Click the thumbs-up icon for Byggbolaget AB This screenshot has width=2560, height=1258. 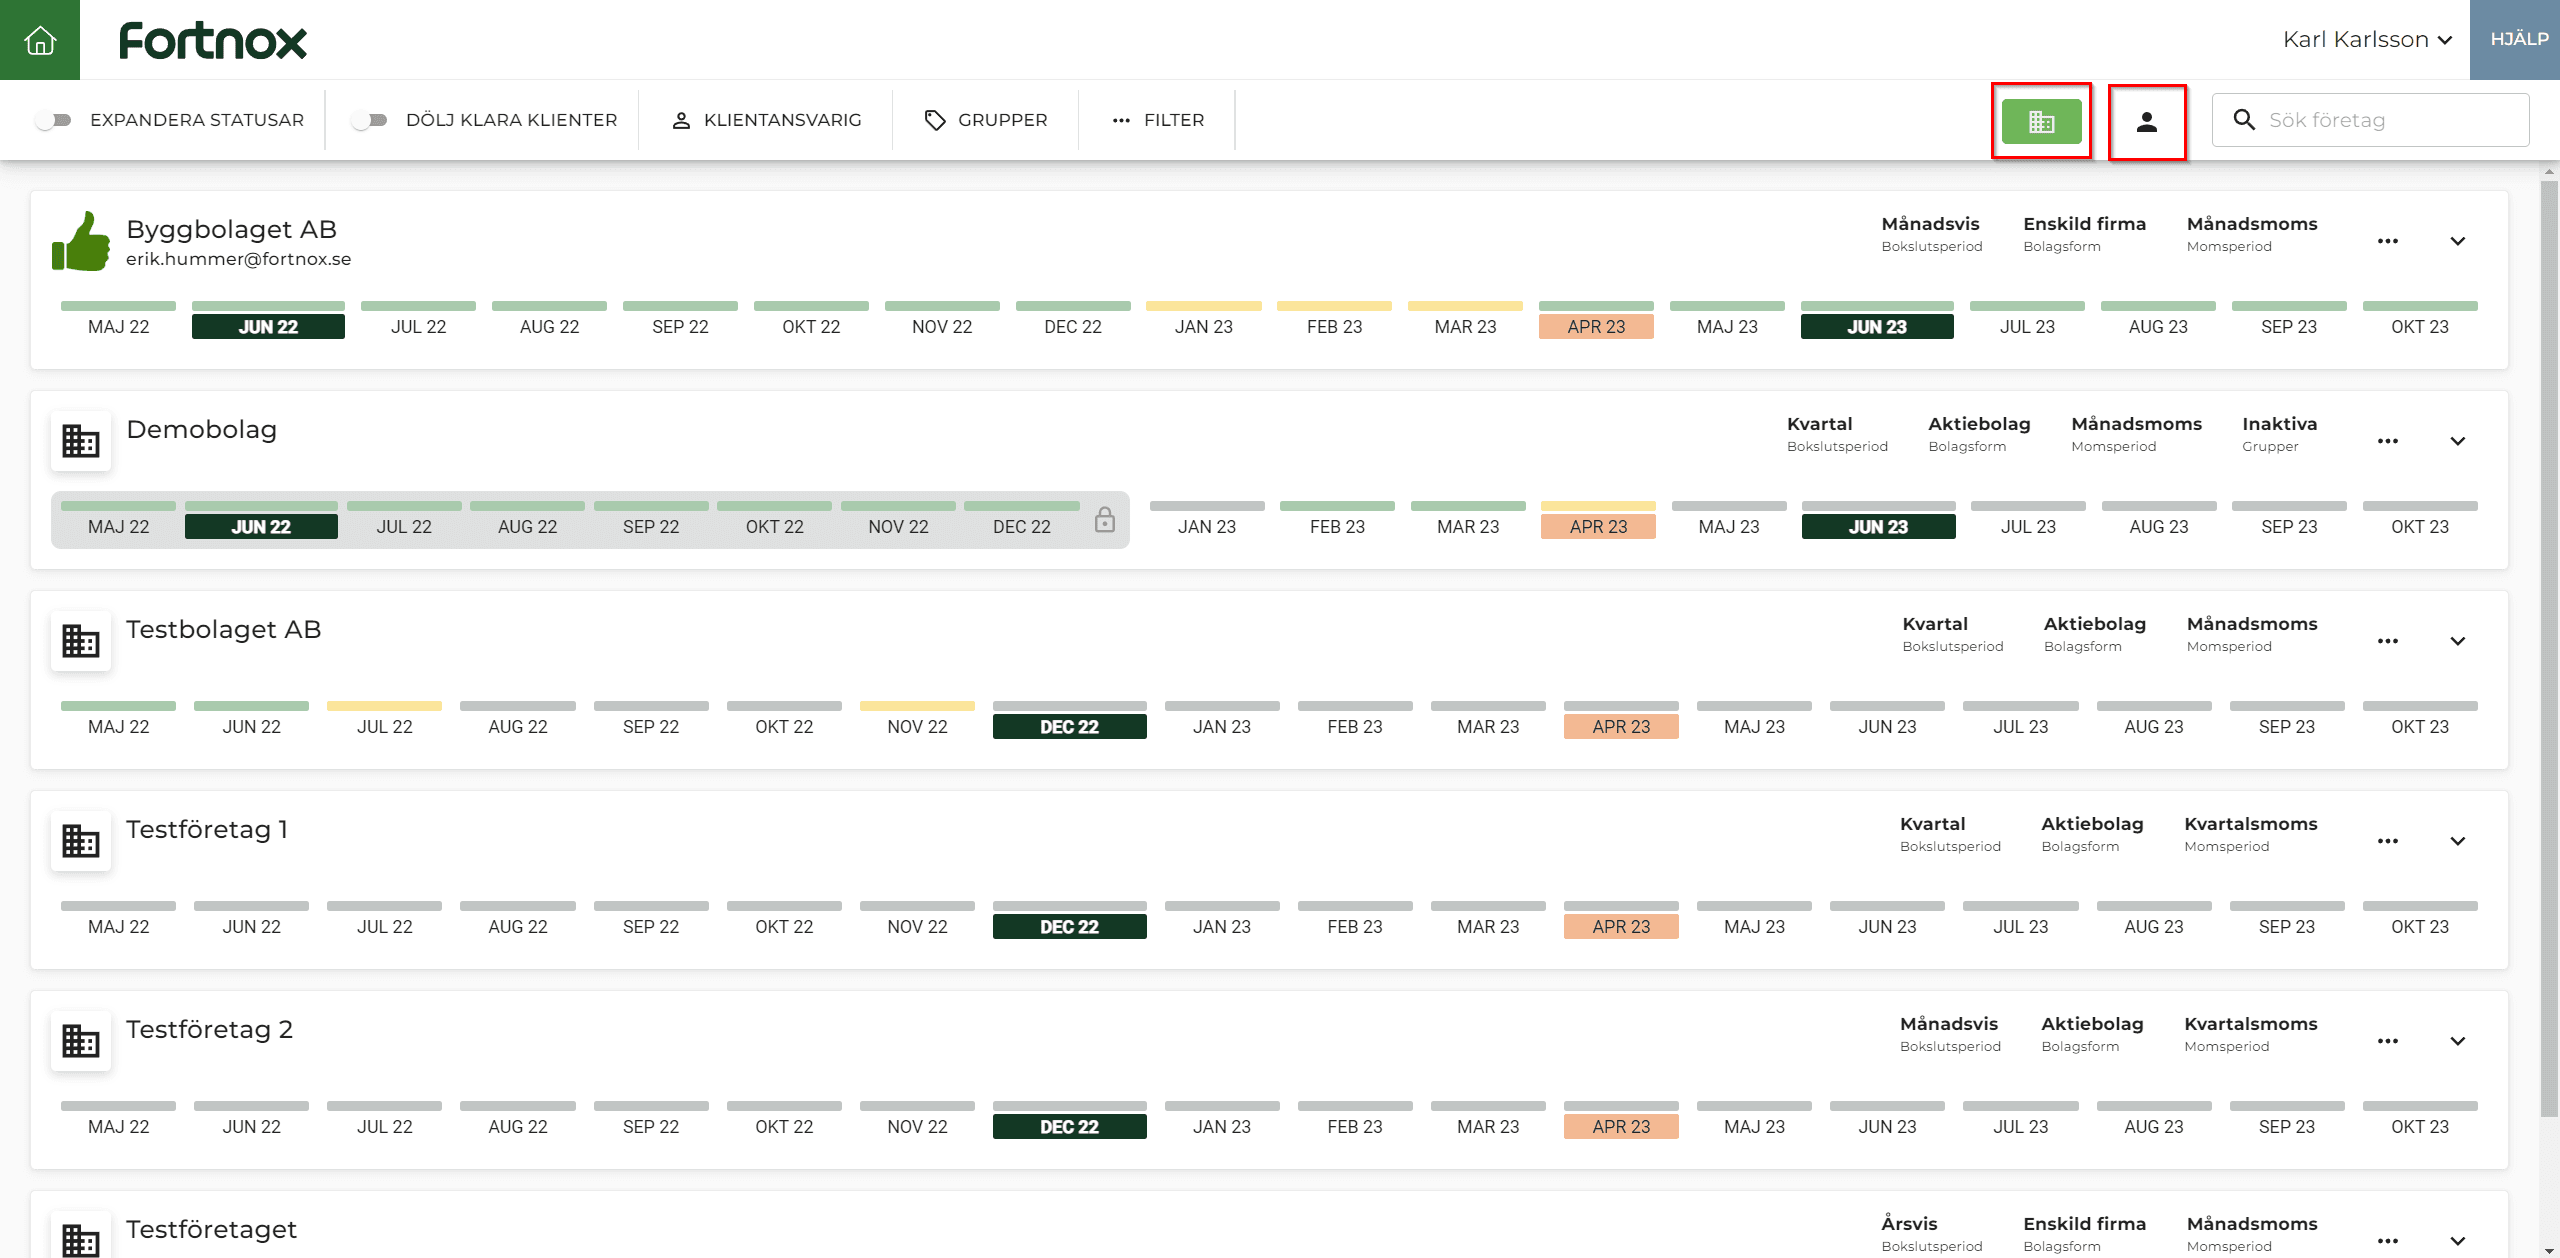pos(81,241)
